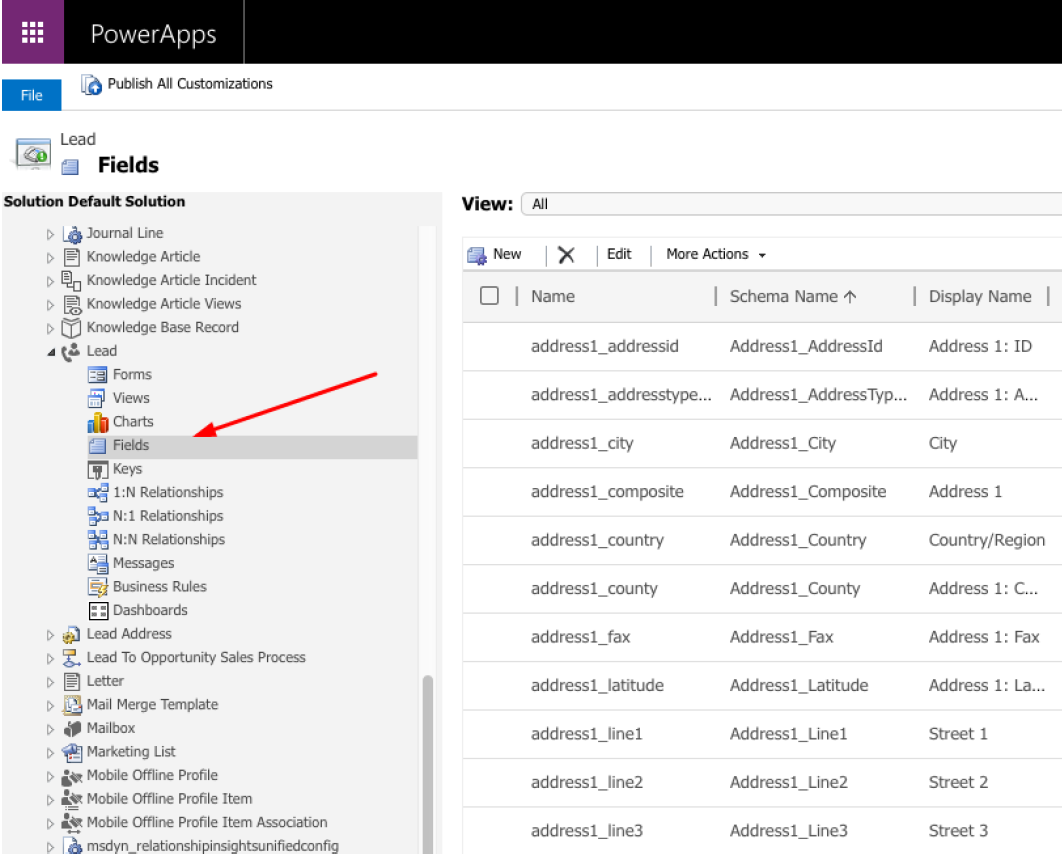Screen dimensions: 1063x867
Task: Select Letter in the solution tree
Action: click(x=105, y=681)
